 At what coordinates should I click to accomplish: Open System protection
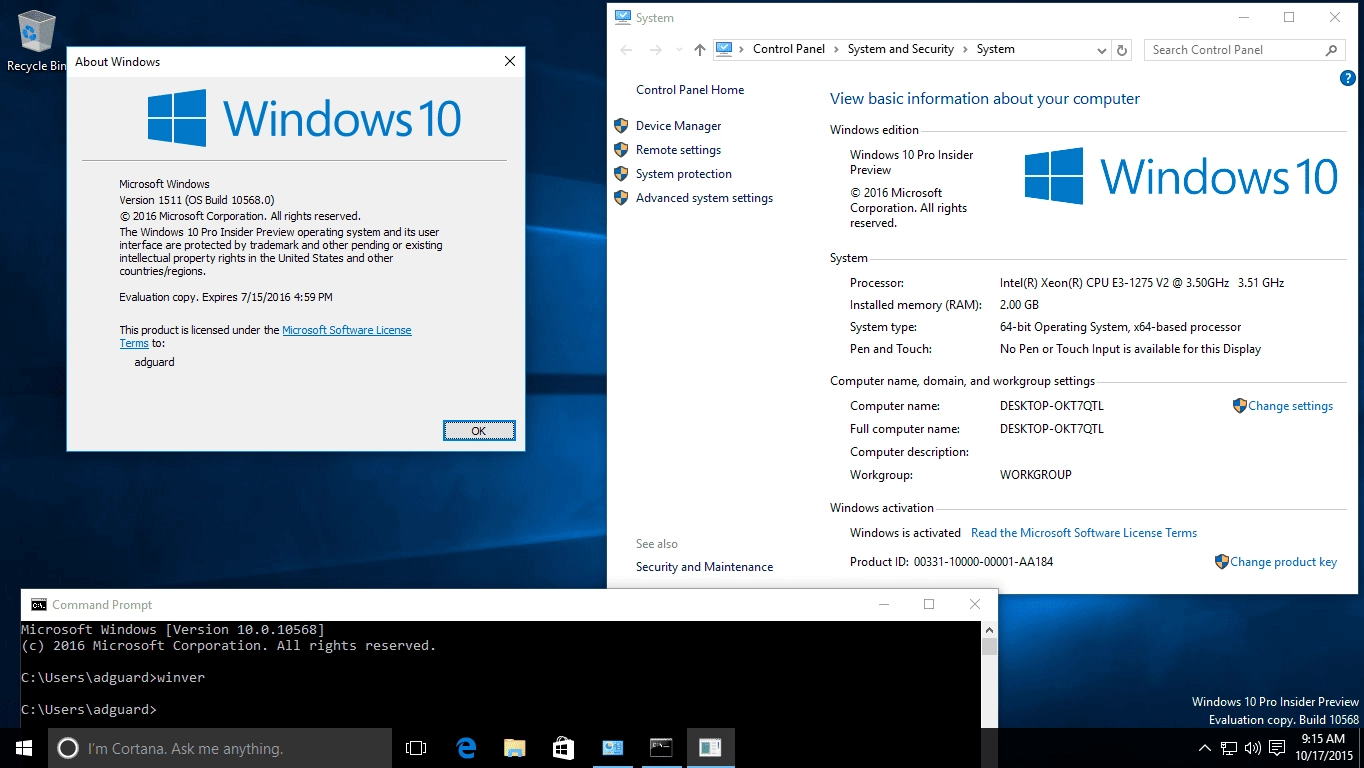[683, 174]
